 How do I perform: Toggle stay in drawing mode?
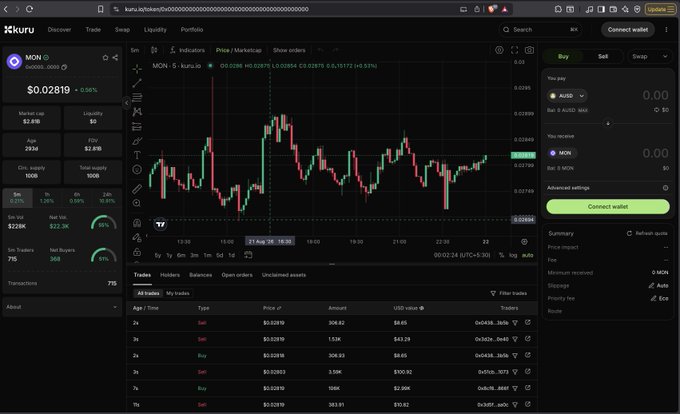tap(137, 238)
